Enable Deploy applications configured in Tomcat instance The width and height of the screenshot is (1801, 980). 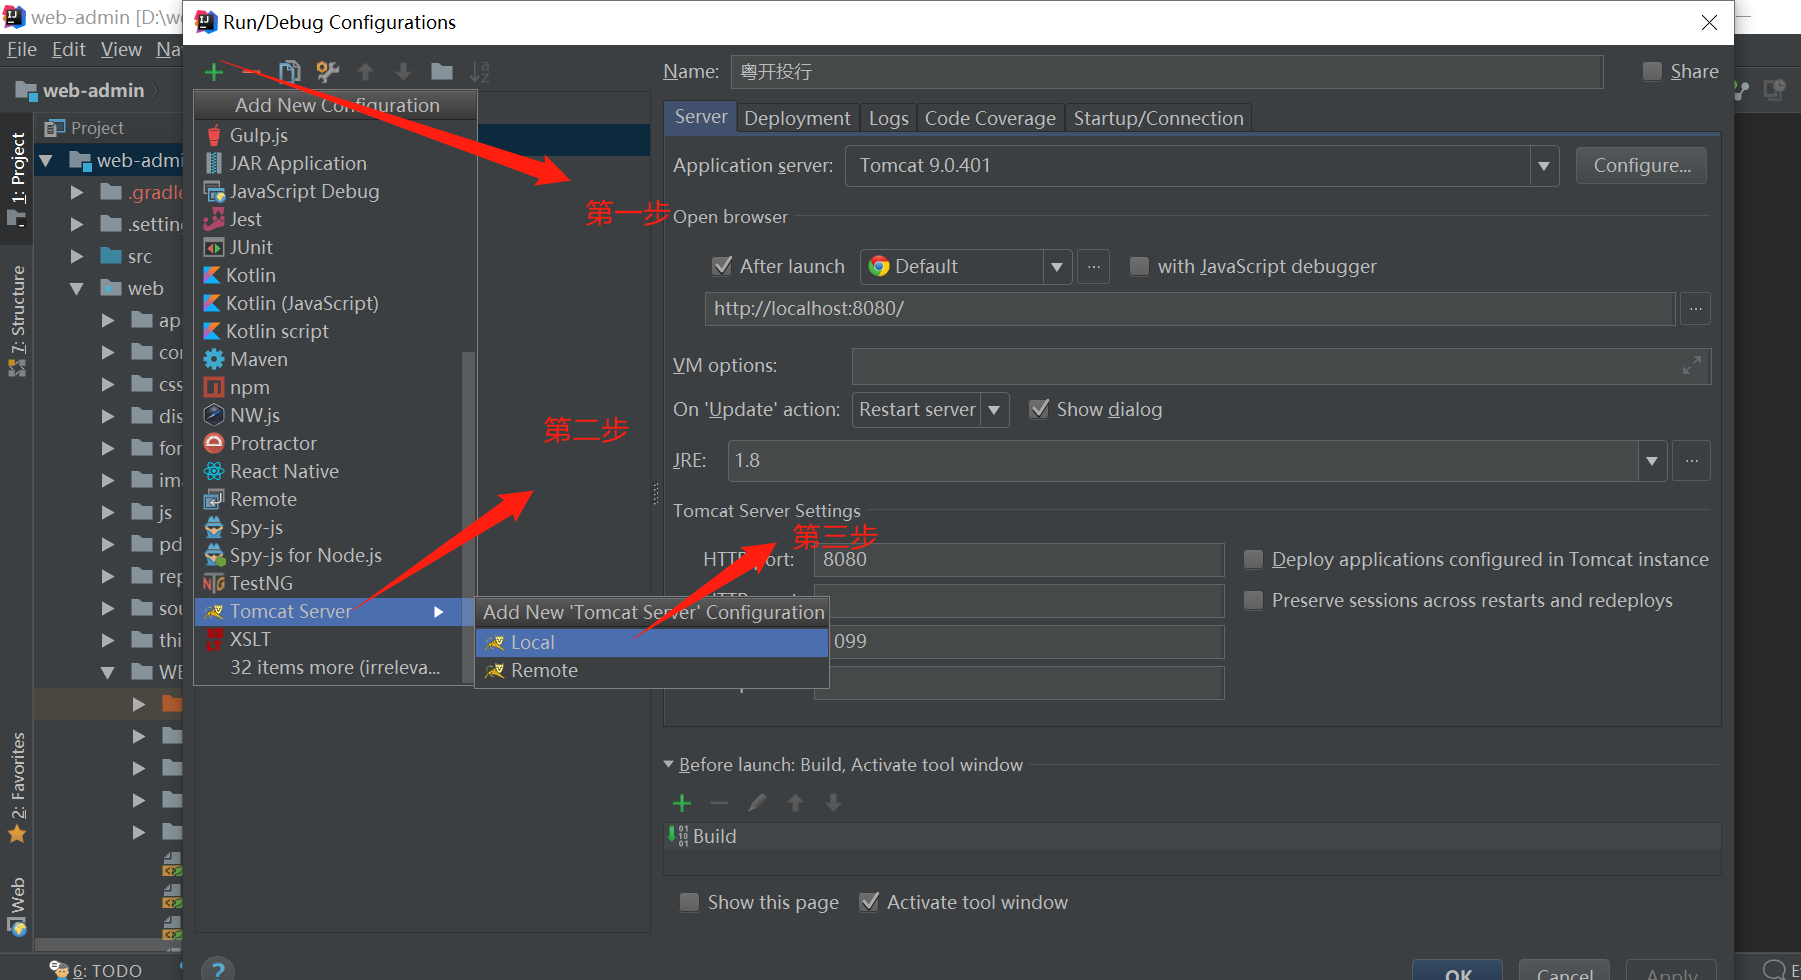tap(1253, 559)
